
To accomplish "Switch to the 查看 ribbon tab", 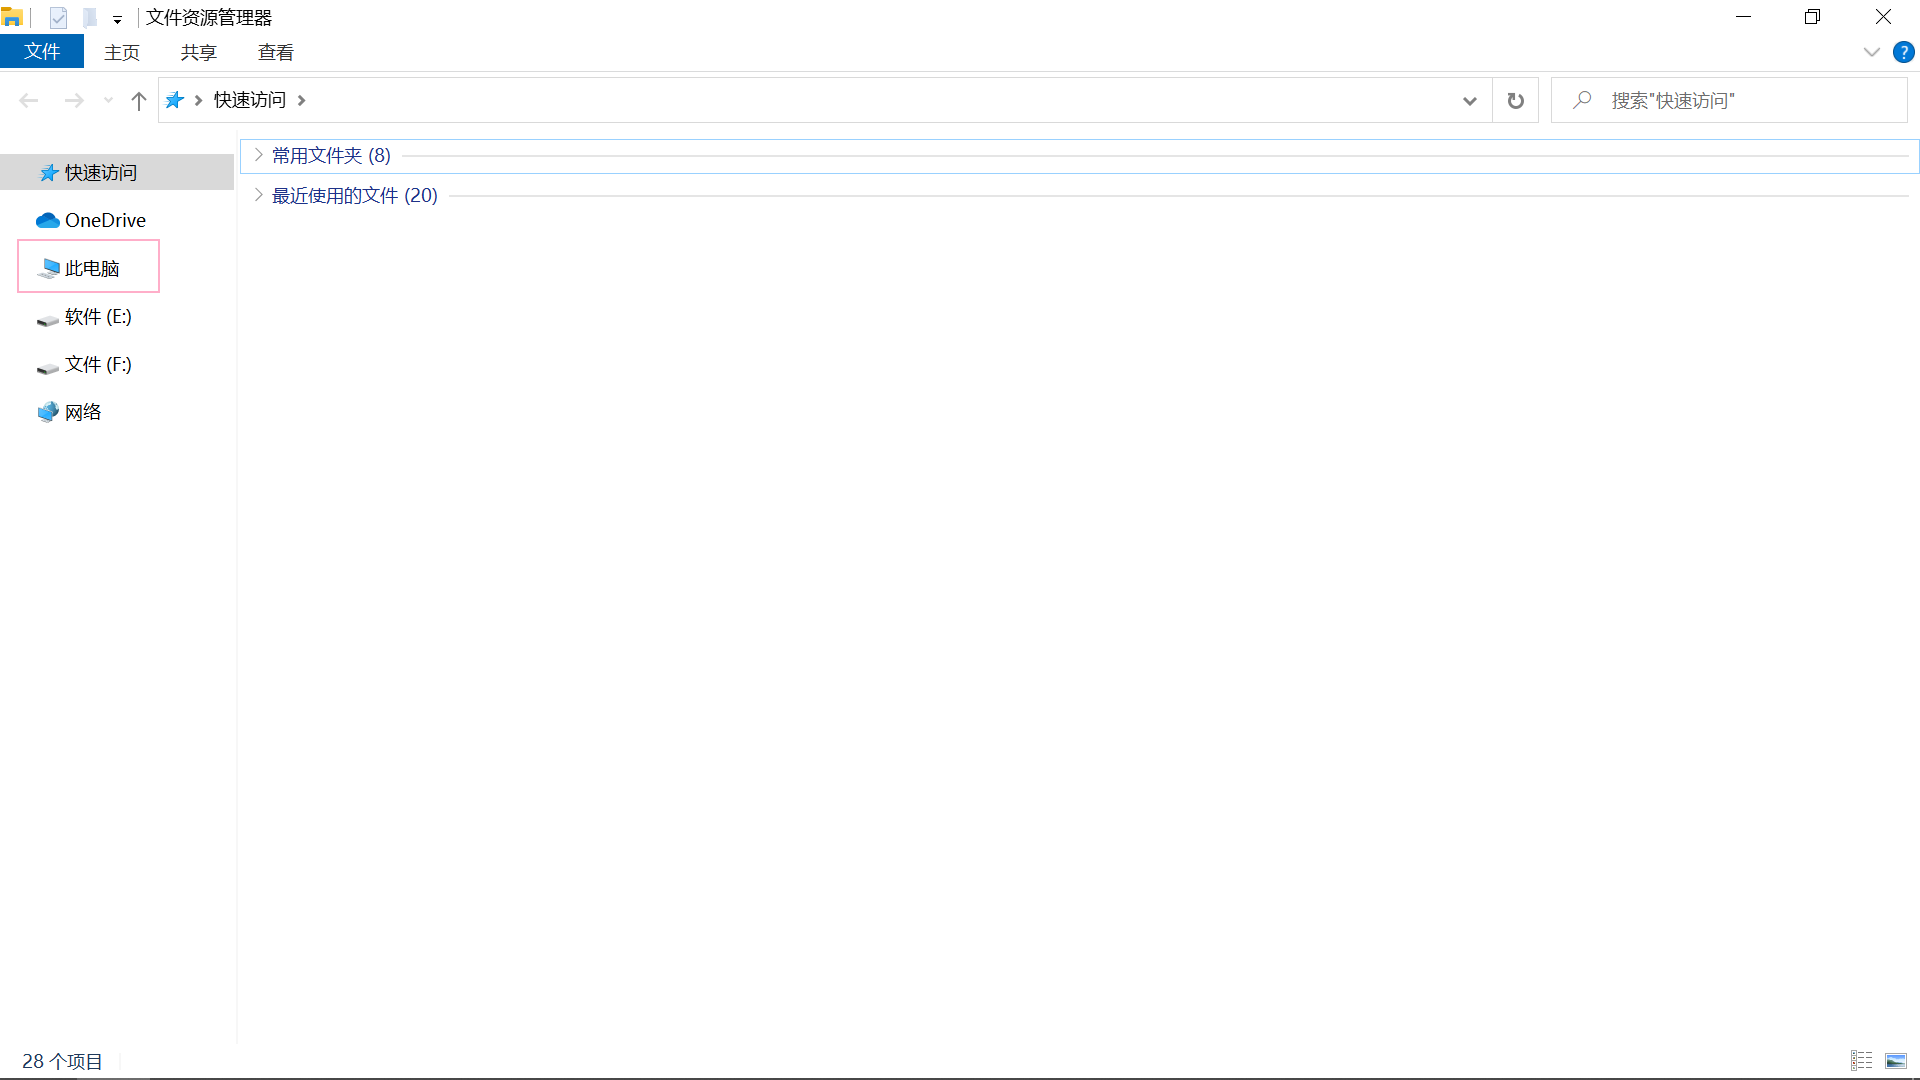I will (275, 52).
